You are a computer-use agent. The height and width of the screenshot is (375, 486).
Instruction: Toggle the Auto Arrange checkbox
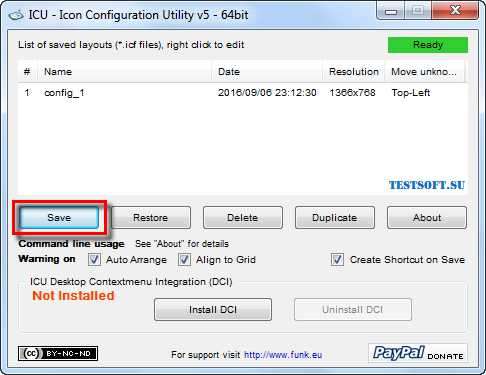pyautogui.click(x=94, y=259)
